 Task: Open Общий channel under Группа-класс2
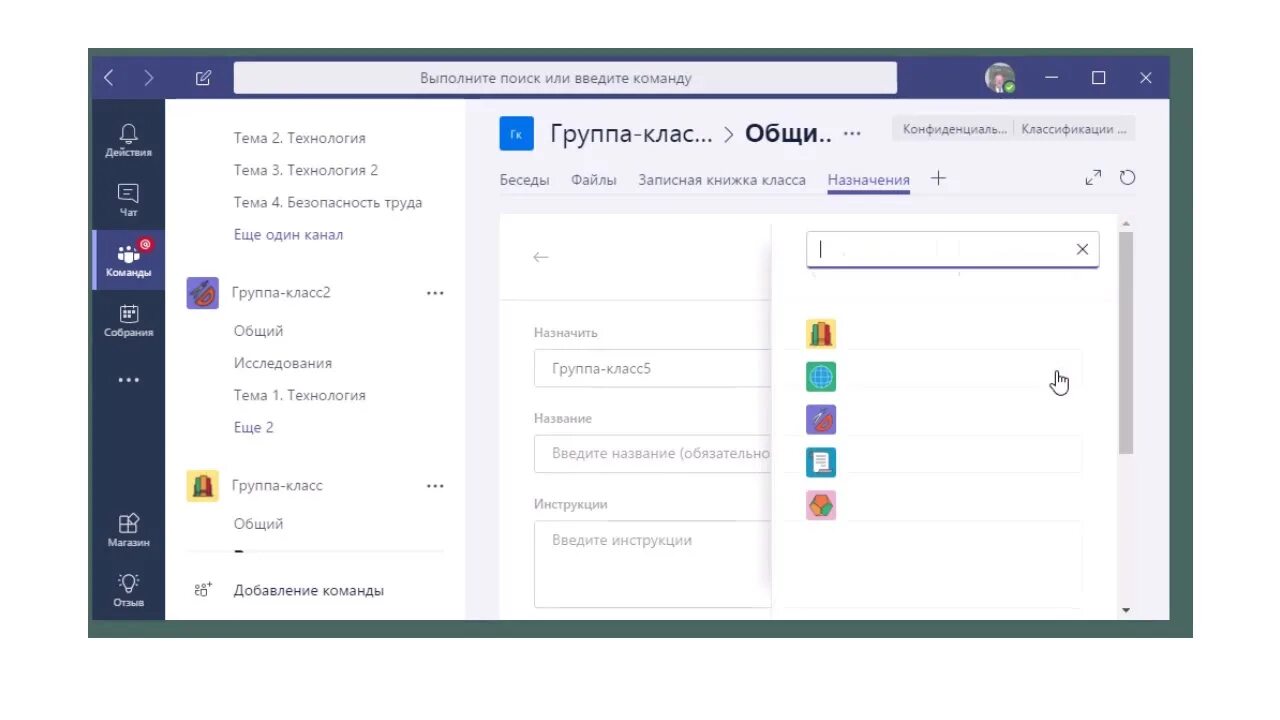(258, 331)
